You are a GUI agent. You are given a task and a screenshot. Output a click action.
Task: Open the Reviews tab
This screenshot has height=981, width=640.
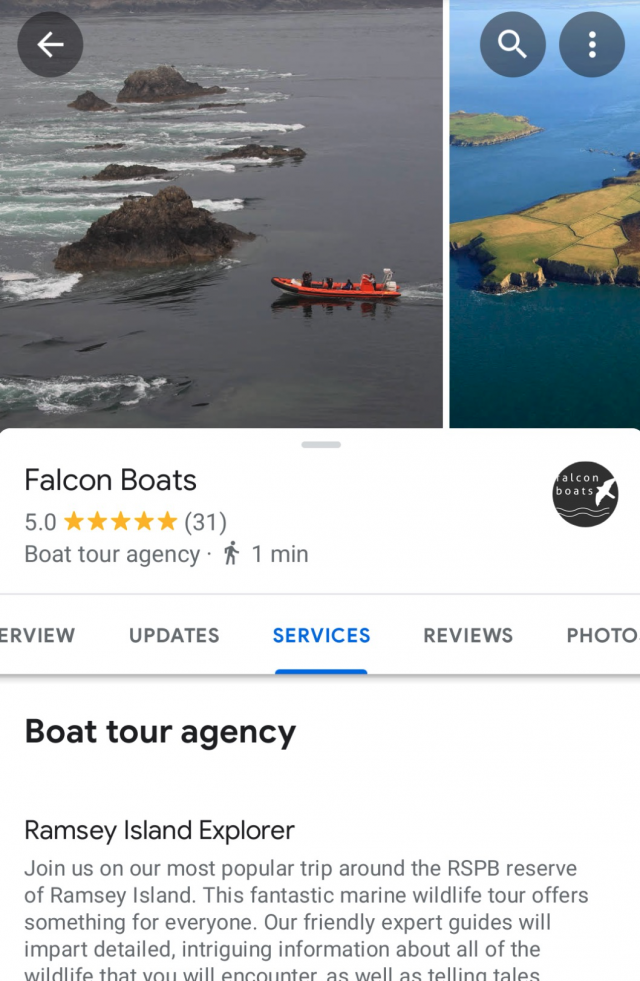point(468,635)
